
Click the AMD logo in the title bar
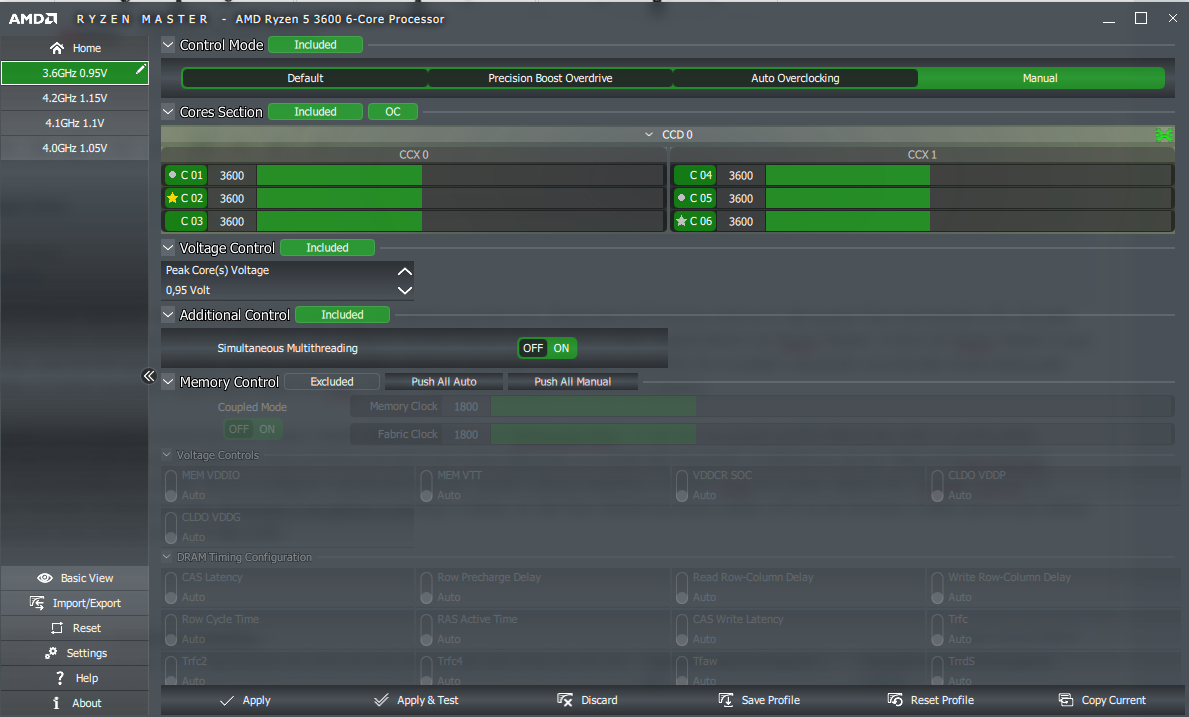[x=33, y=19]
